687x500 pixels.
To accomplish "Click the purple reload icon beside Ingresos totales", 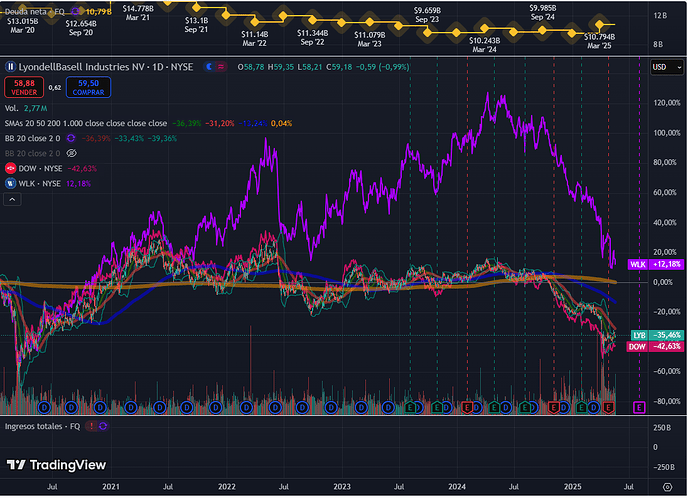I will click(103, 427).
